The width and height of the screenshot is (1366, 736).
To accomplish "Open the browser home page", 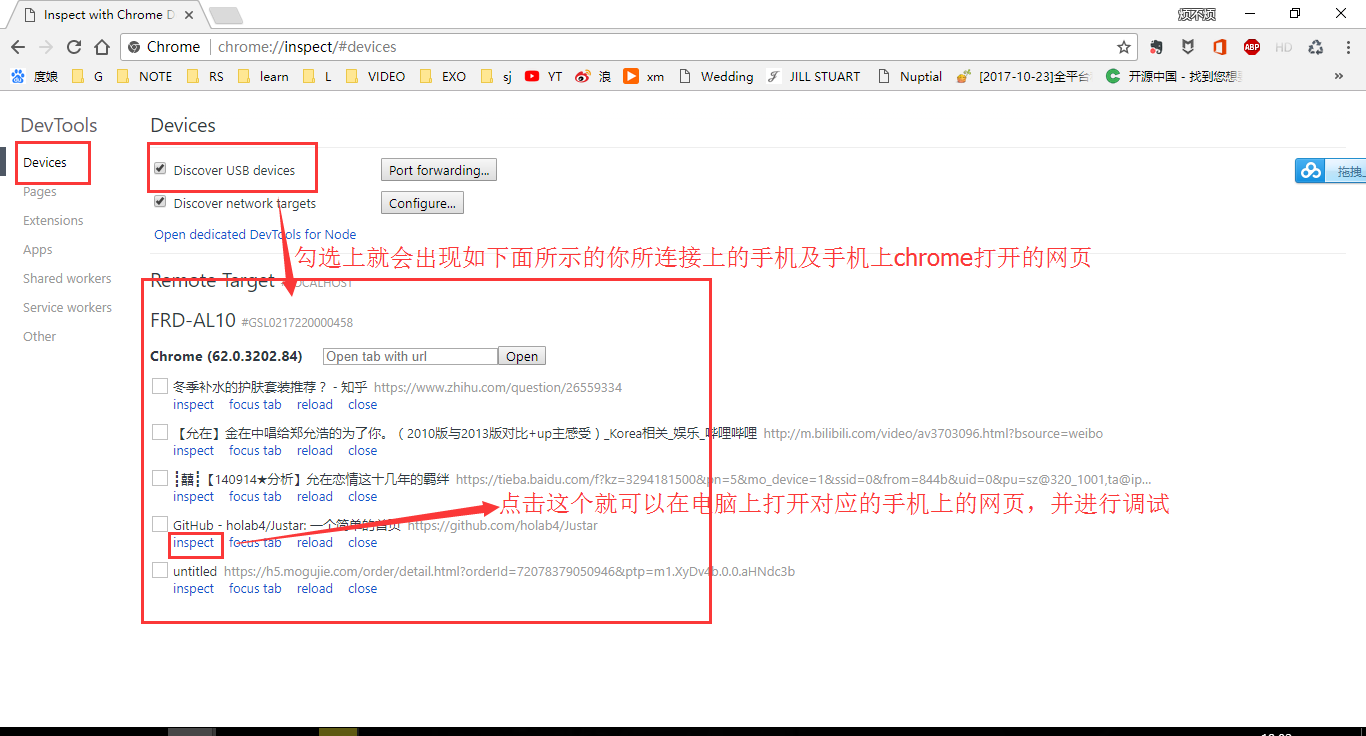I will [101, 47].
